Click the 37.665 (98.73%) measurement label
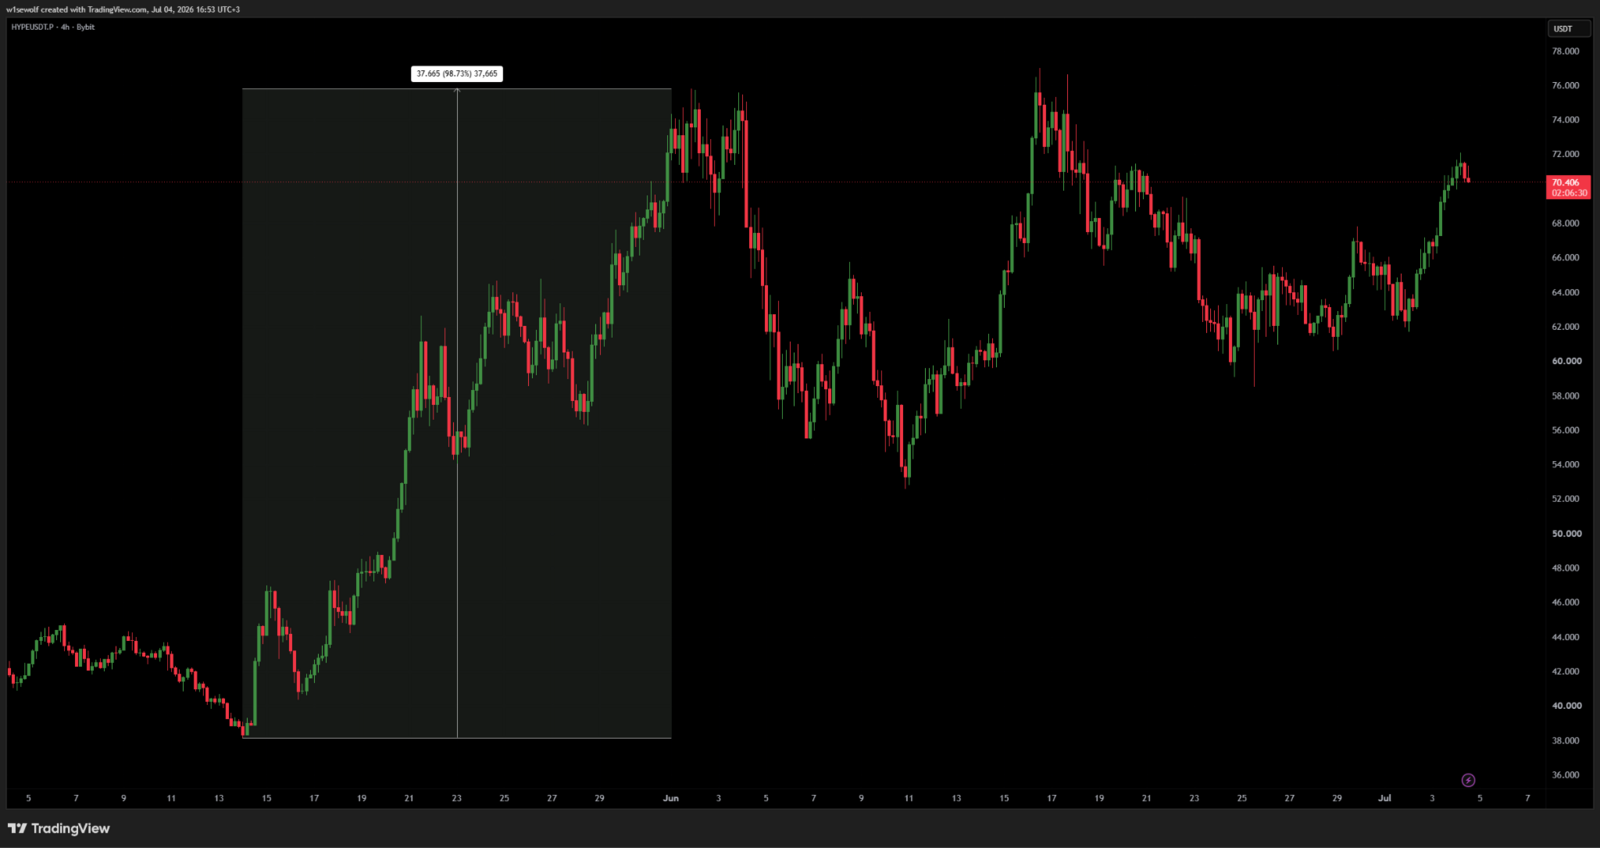 tap(457, 74)
